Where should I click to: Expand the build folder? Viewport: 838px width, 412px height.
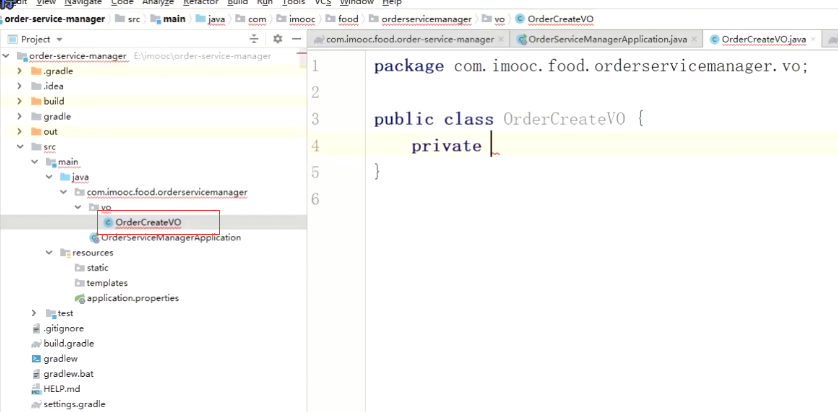tap(20, 101)
